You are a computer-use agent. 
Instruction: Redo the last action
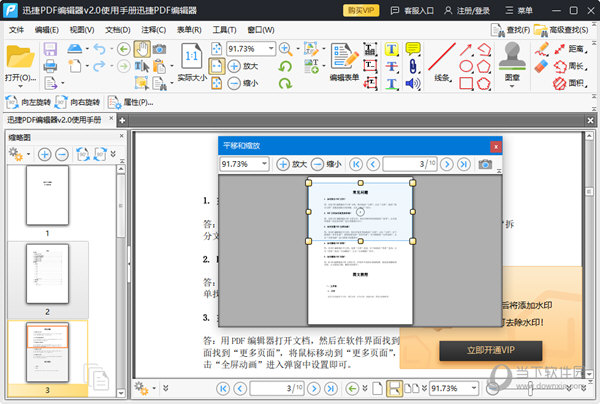pyautogui.click(x=99, y=66)
